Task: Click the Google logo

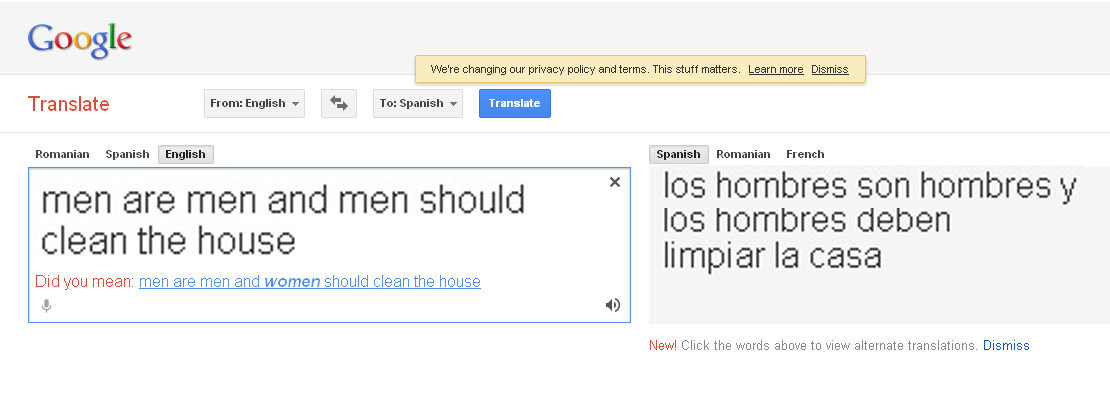Action: tap(80, 39)
